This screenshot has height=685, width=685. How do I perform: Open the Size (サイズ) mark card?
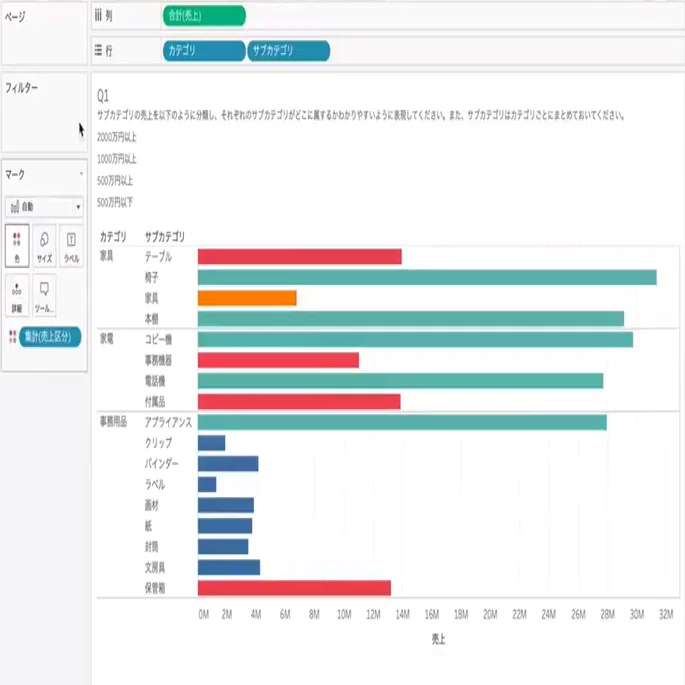pos(44,246)
